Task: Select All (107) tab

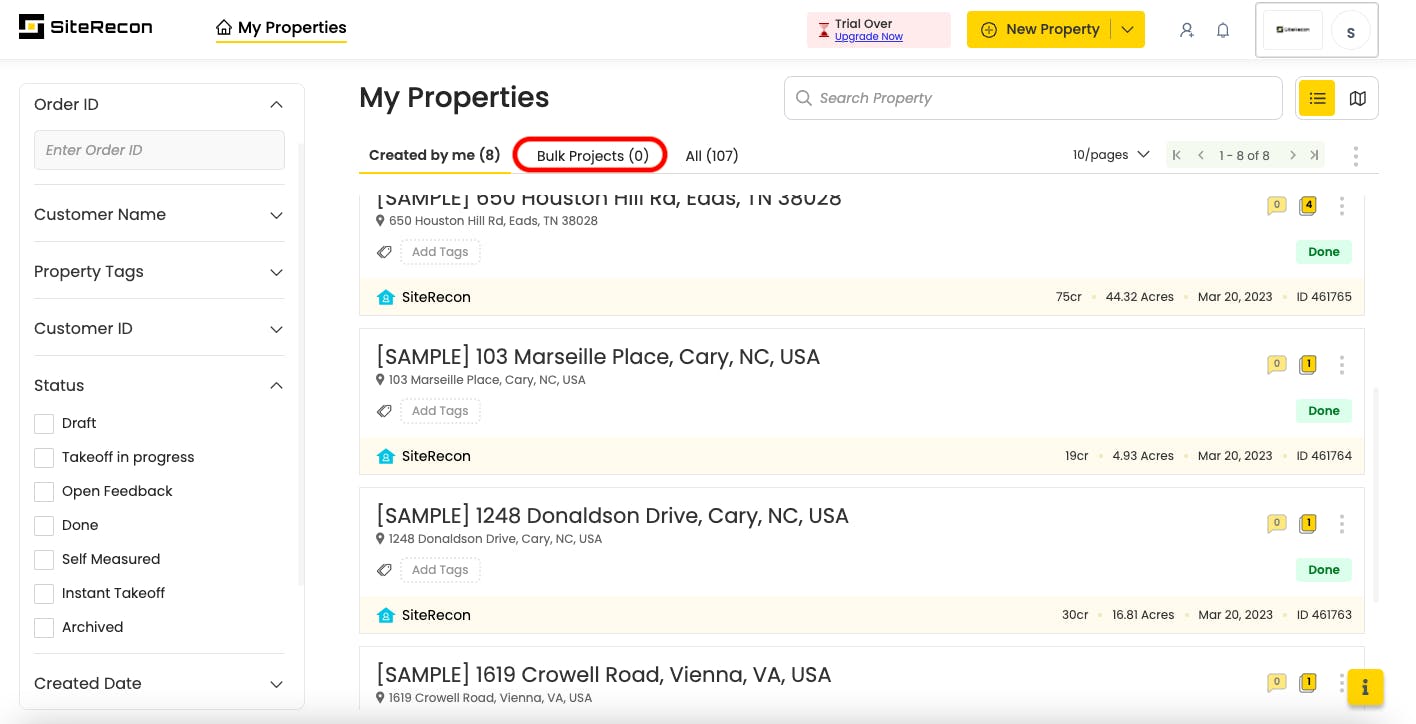Action: [711, 156]
